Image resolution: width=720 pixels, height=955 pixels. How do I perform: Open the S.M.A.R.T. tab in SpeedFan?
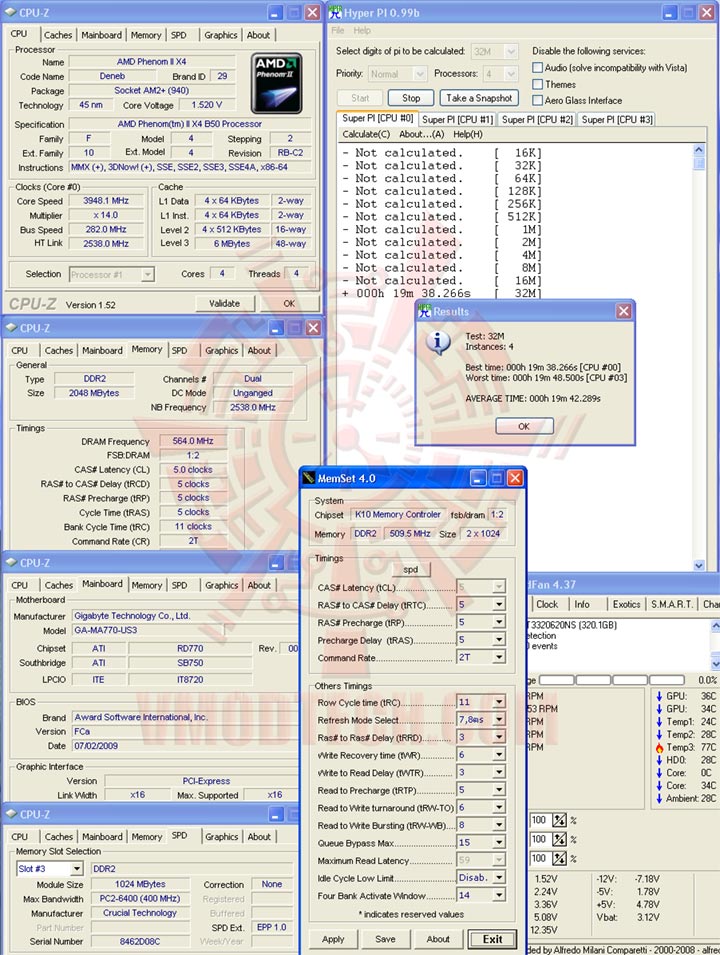tap(672, 604)
